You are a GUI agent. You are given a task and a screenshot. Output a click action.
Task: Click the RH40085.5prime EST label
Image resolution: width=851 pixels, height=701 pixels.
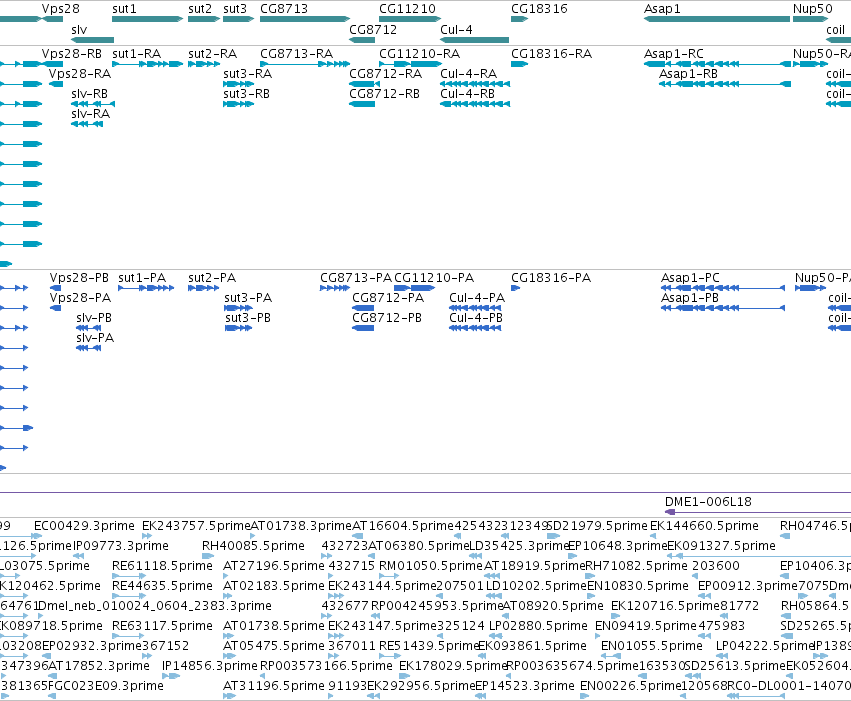coord(253,546)
